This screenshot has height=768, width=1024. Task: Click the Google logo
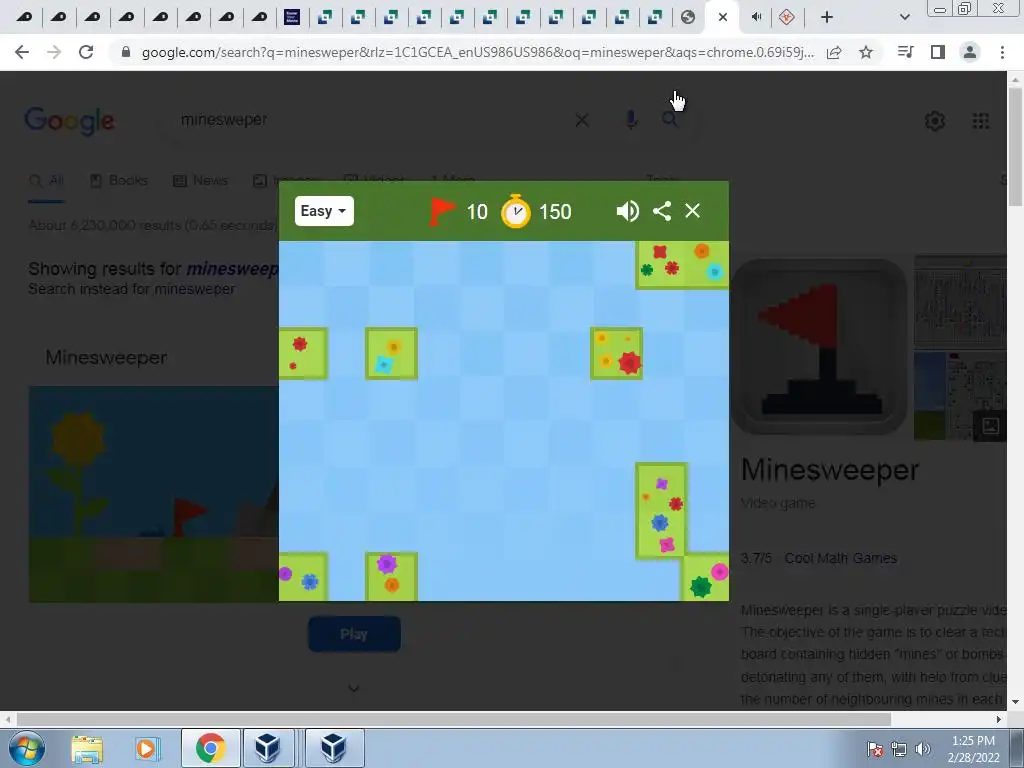click(x=69, y=121)
